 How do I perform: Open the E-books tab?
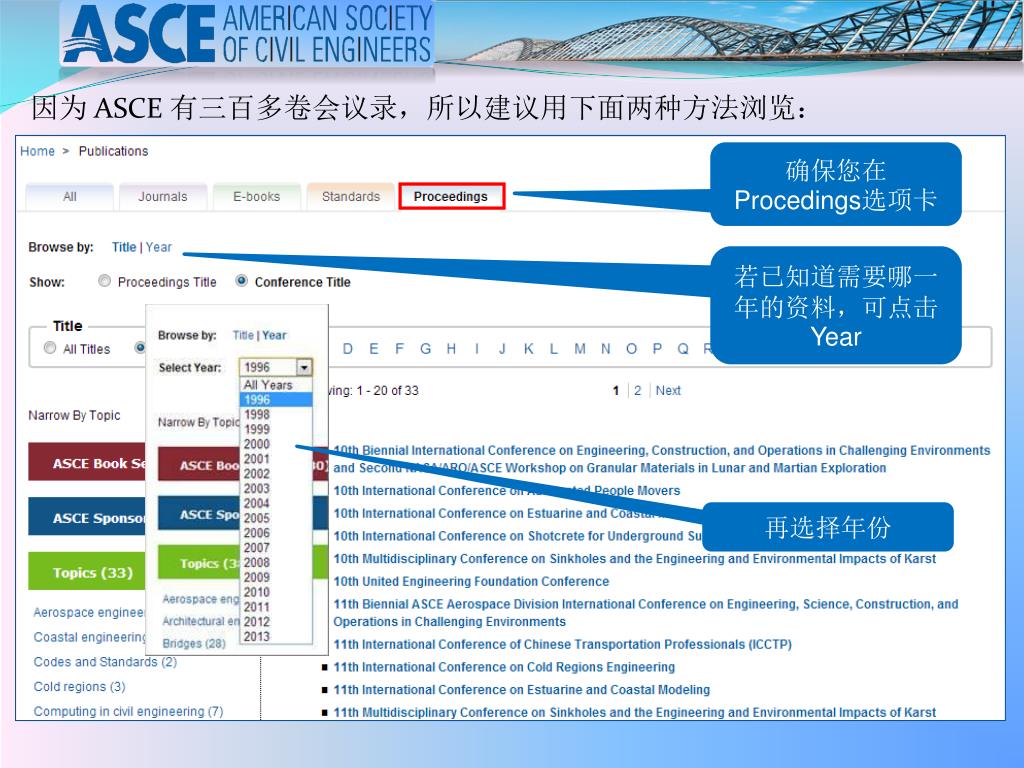click(x=257, y=197)
